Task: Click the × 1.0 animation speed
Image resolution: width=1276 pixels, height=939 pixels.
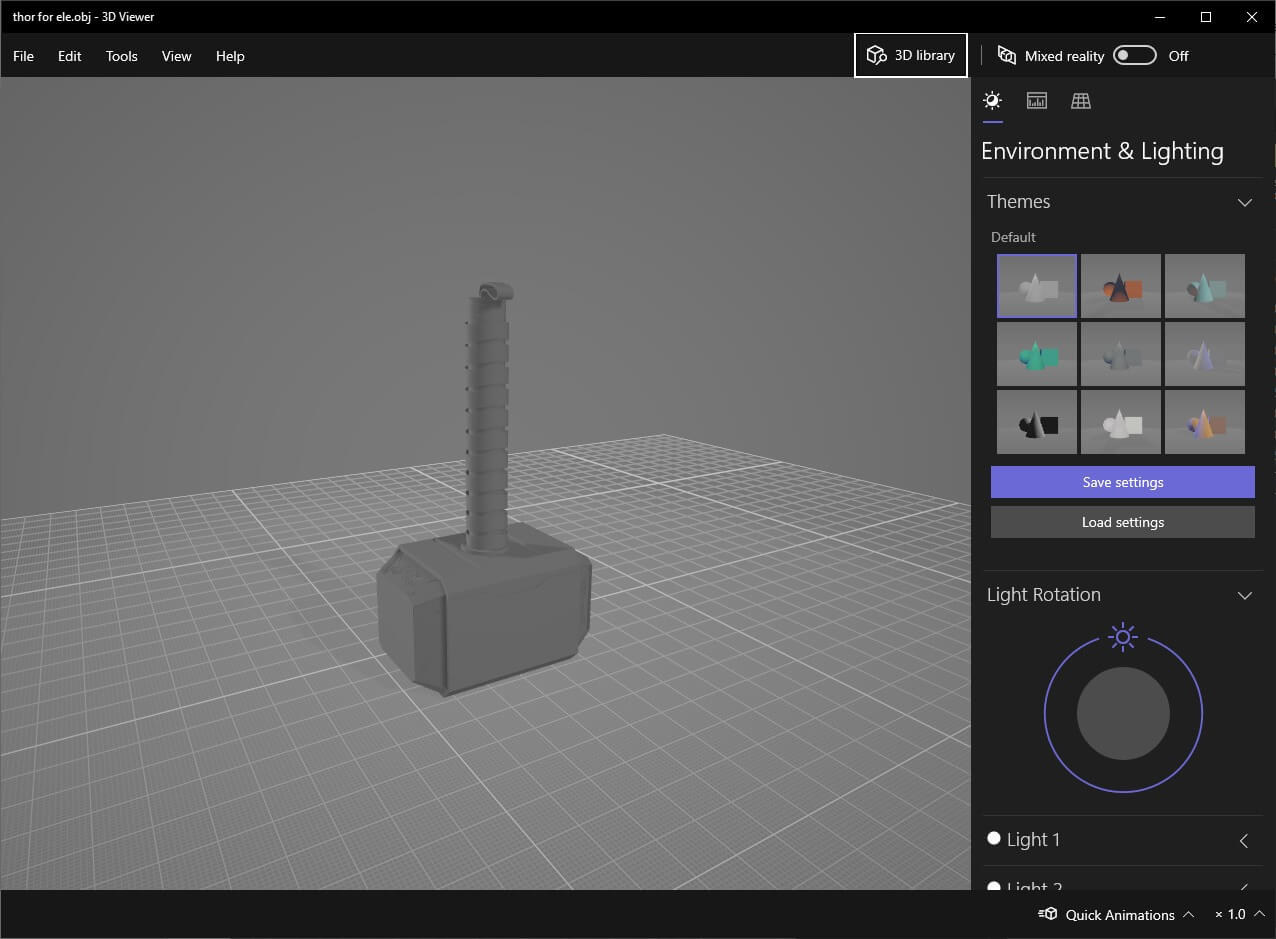Action: point(1230,914)
